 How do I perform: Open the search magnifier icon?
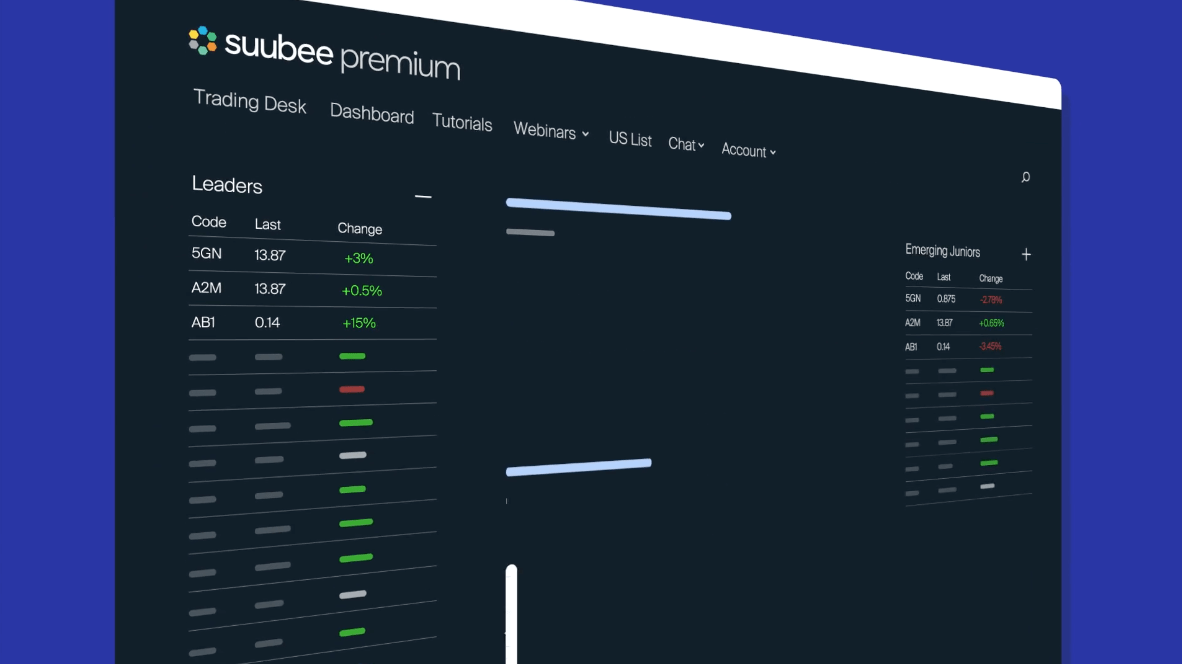pyautogui.click(x=1025, y=177)
